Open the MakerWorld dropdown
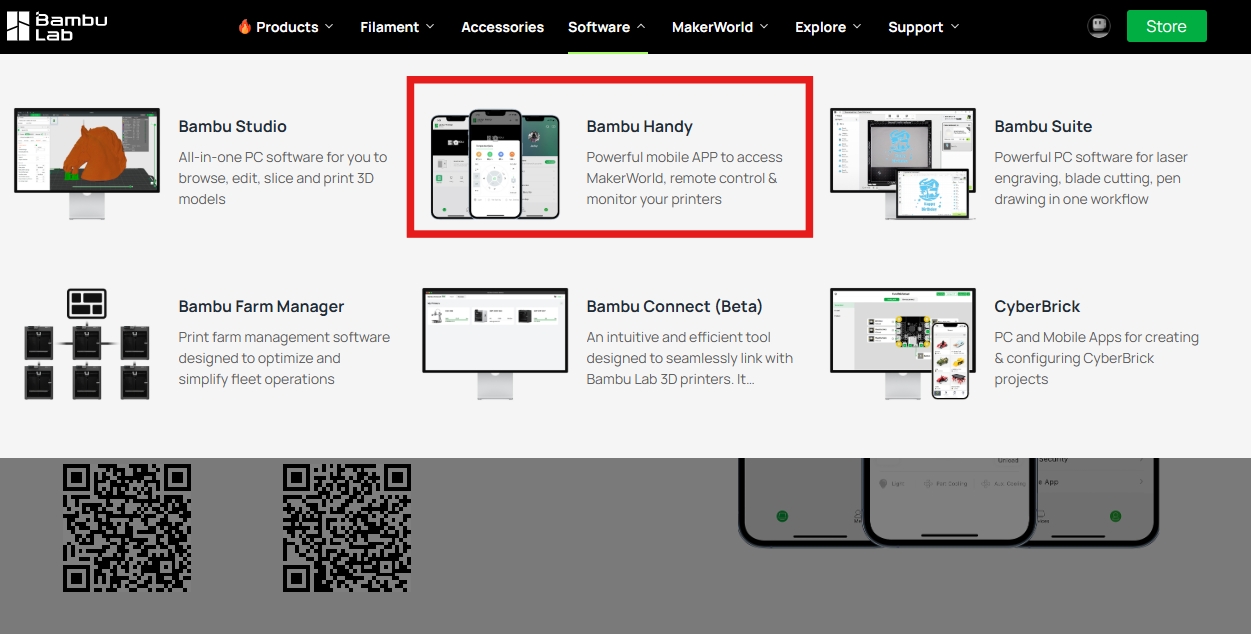Viewport: 1251px width, 634px height. coord(720,27)
